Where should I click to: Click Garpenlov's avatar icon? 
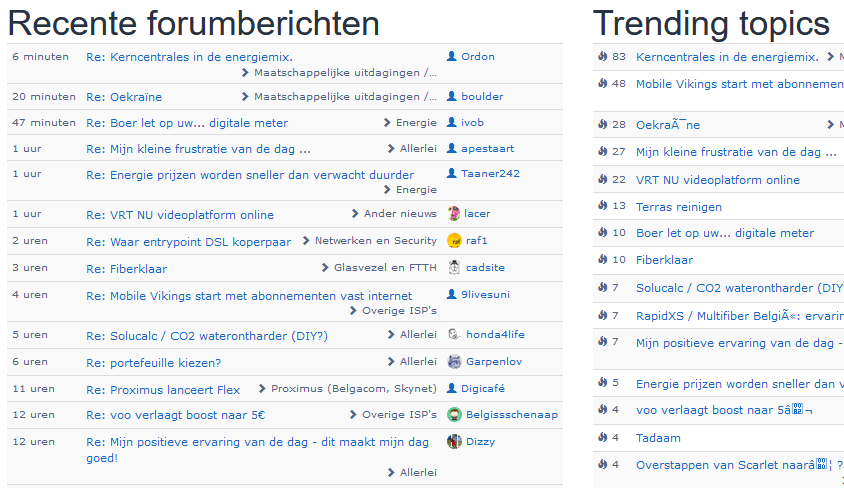coord(454,361)
